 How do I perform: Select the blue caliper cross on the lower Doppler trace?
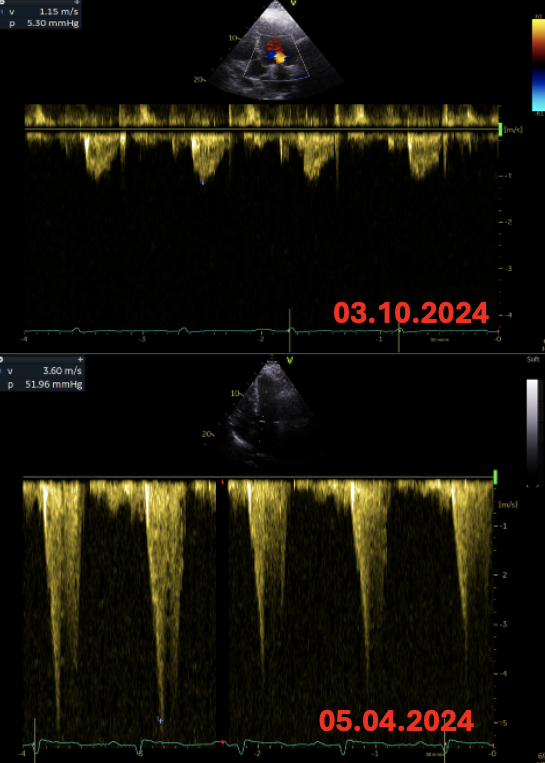click(160, 720)
